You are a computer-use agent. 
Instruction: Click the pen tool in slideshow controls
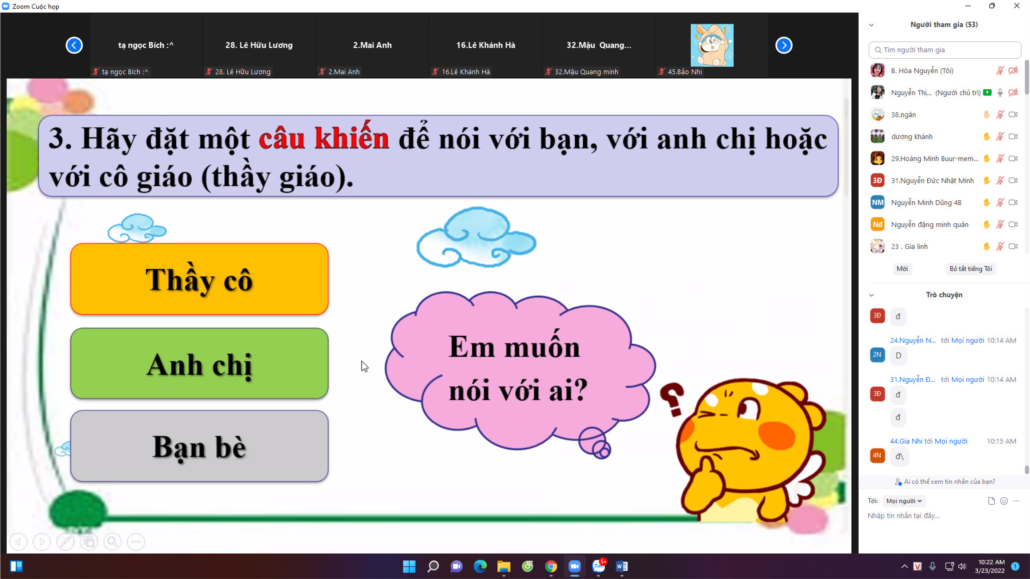65,542
